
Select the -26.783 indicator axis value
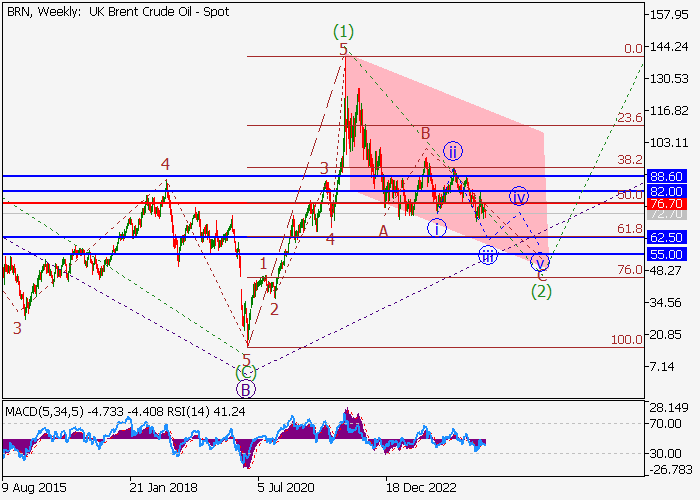click(671, 470)
